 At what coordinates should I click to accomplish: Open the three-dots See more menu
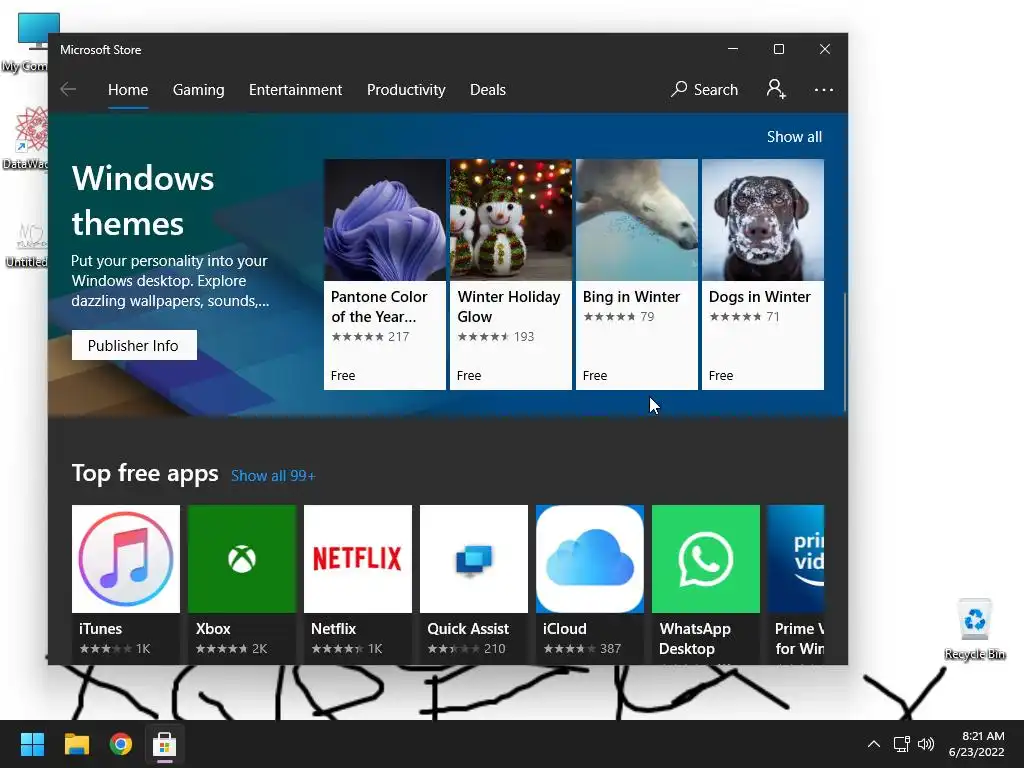click(824, 90)
